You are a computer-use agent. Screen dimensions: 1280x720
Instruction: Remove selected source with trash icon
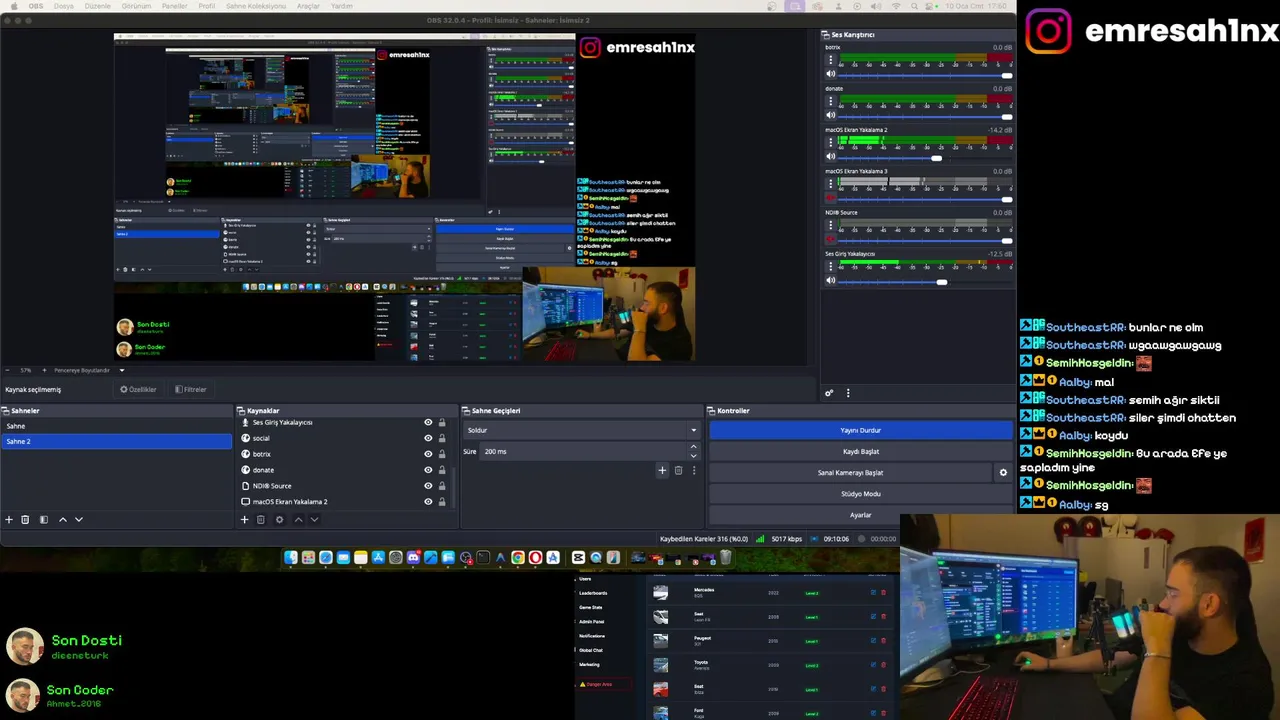coord(261,520)
